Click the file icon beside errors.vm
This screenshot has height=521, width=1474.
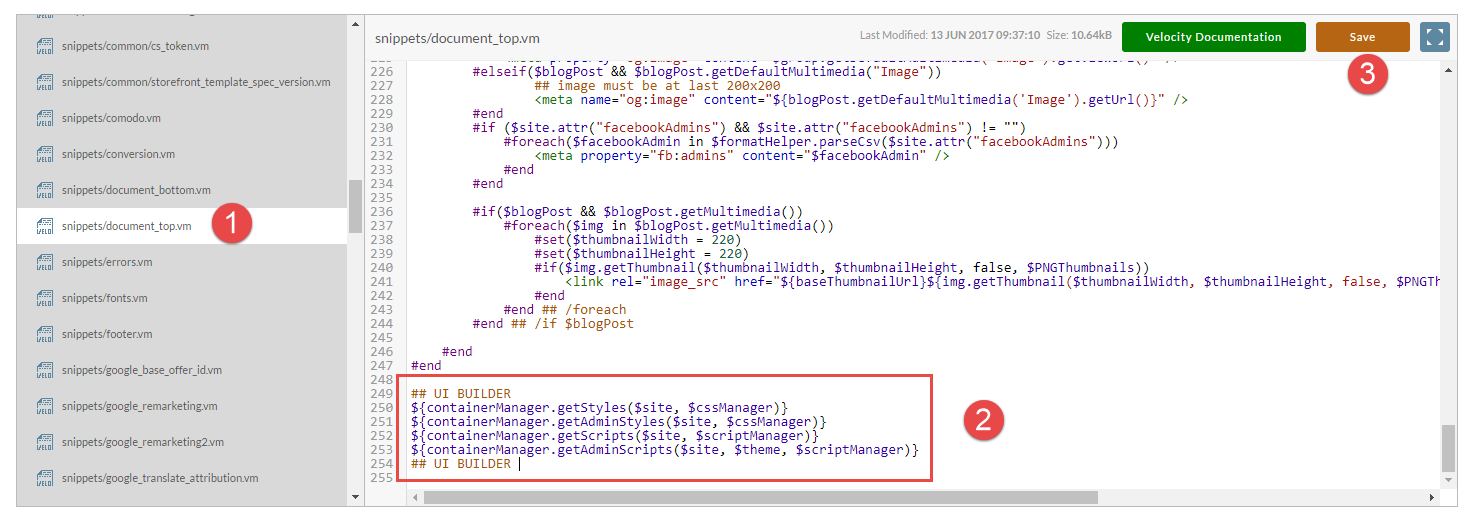point(44,262)
